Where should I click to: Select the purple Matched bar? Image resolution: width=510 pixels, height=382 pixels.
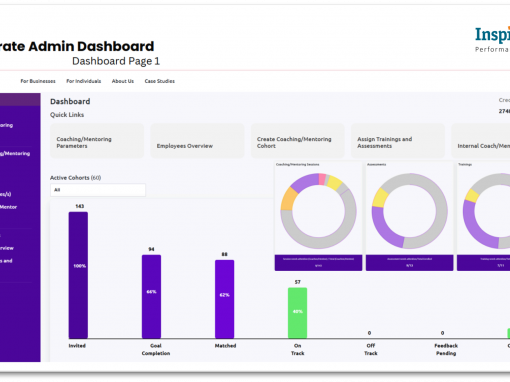[x=224, y=299]
